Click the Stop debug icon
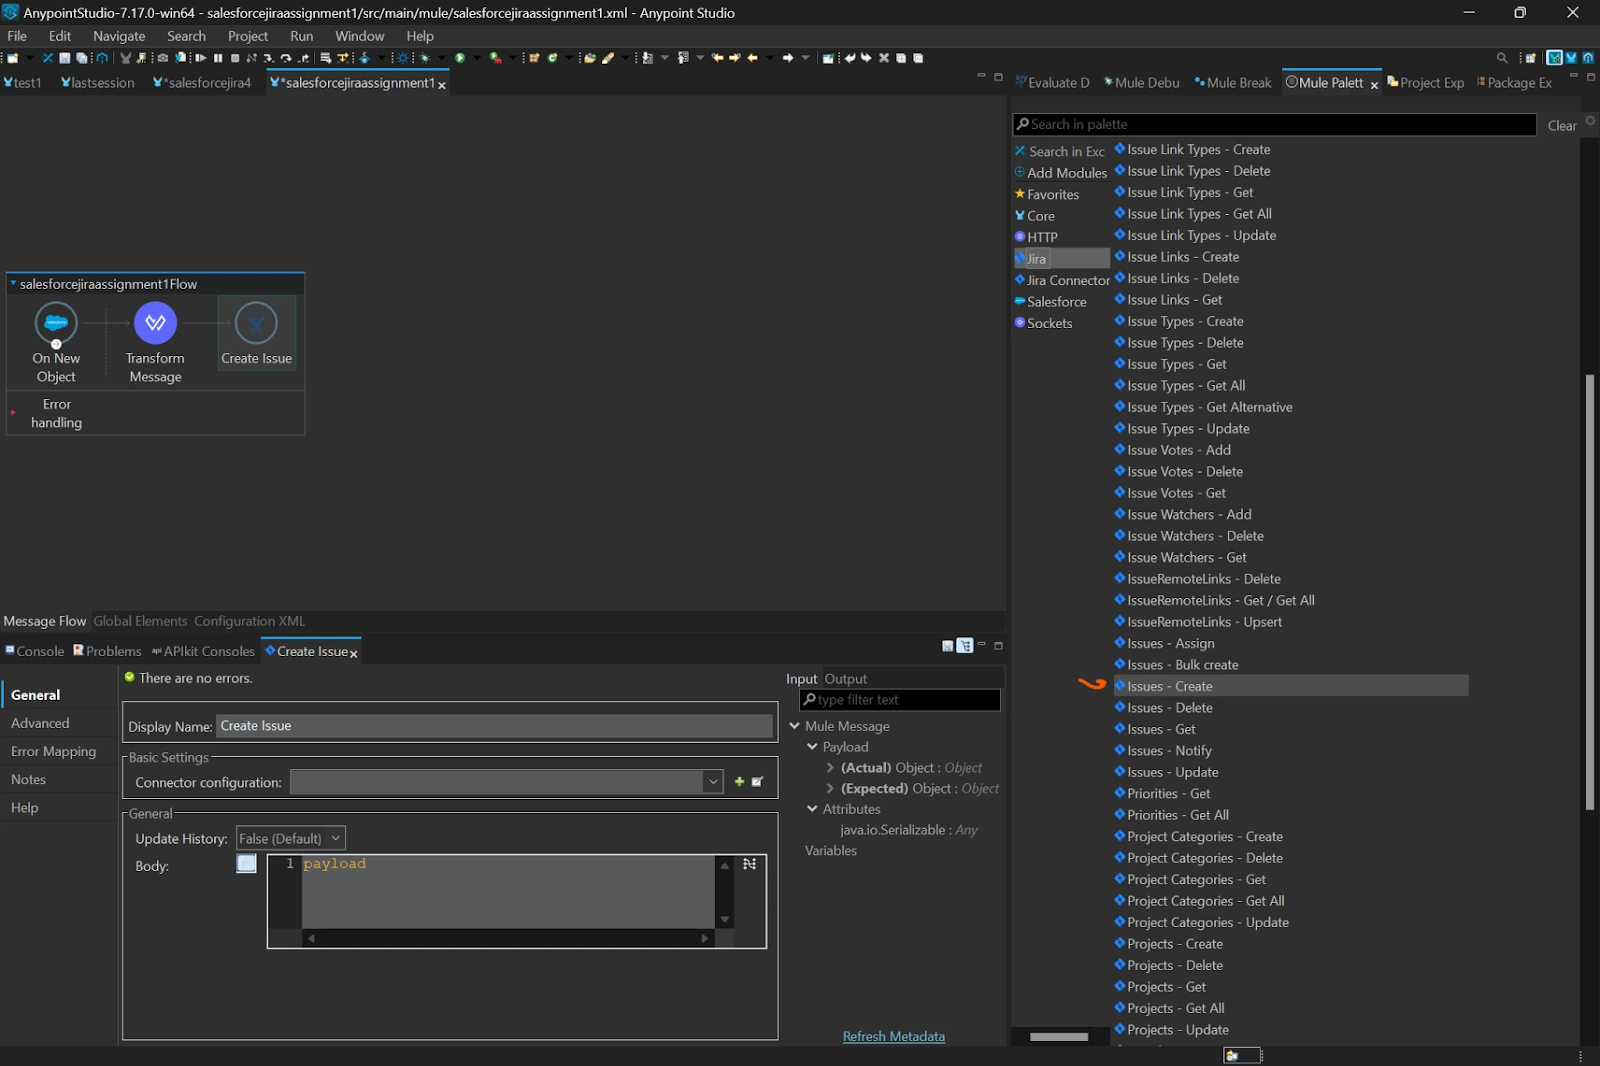The image size is (1600, 1066). 234,58
